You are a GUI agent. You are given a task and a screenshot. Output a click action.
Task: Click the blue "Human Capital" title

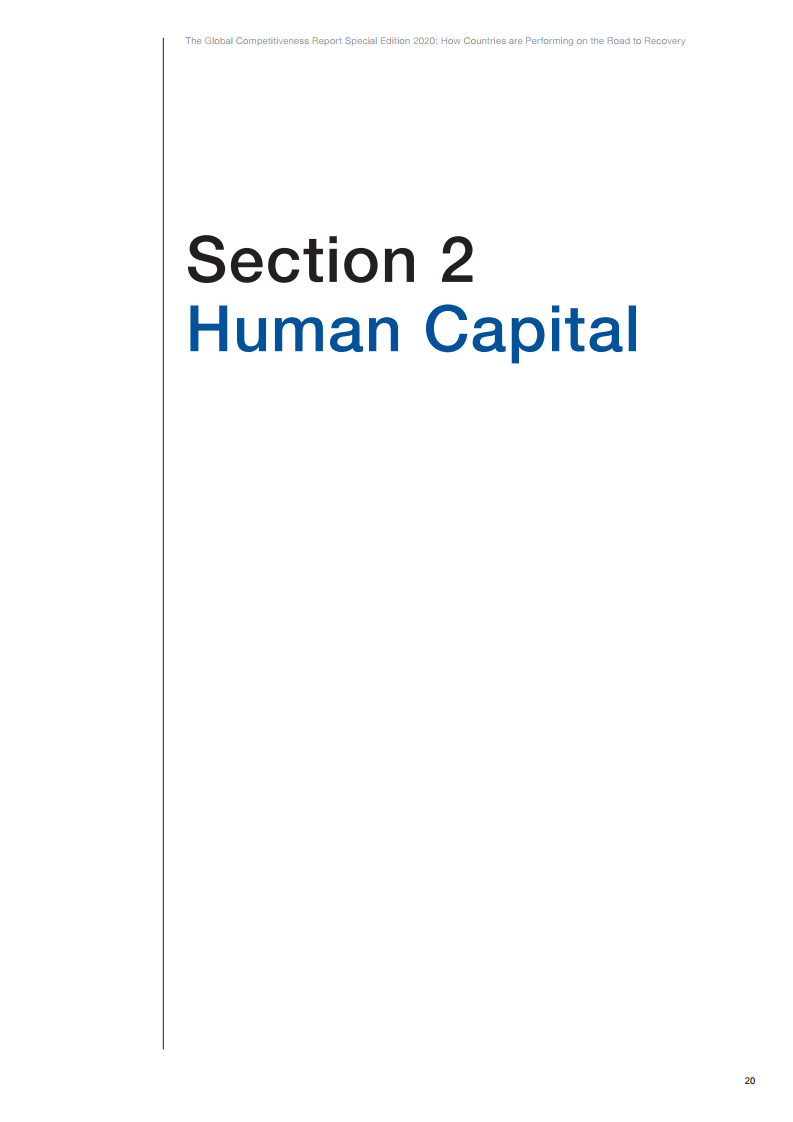click(412, 330)
